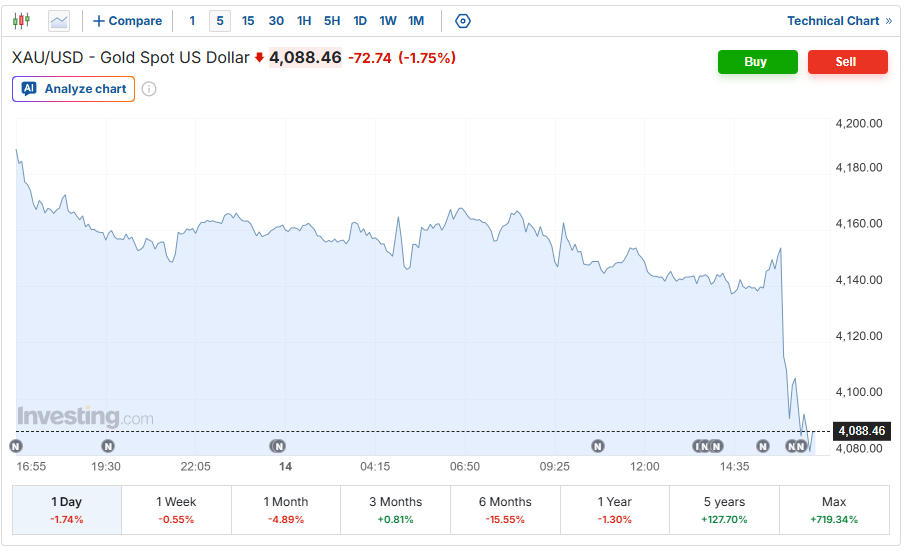Click the AI Analyze chart button
This screenshot has height=556, width=906.
coord(73,89)
